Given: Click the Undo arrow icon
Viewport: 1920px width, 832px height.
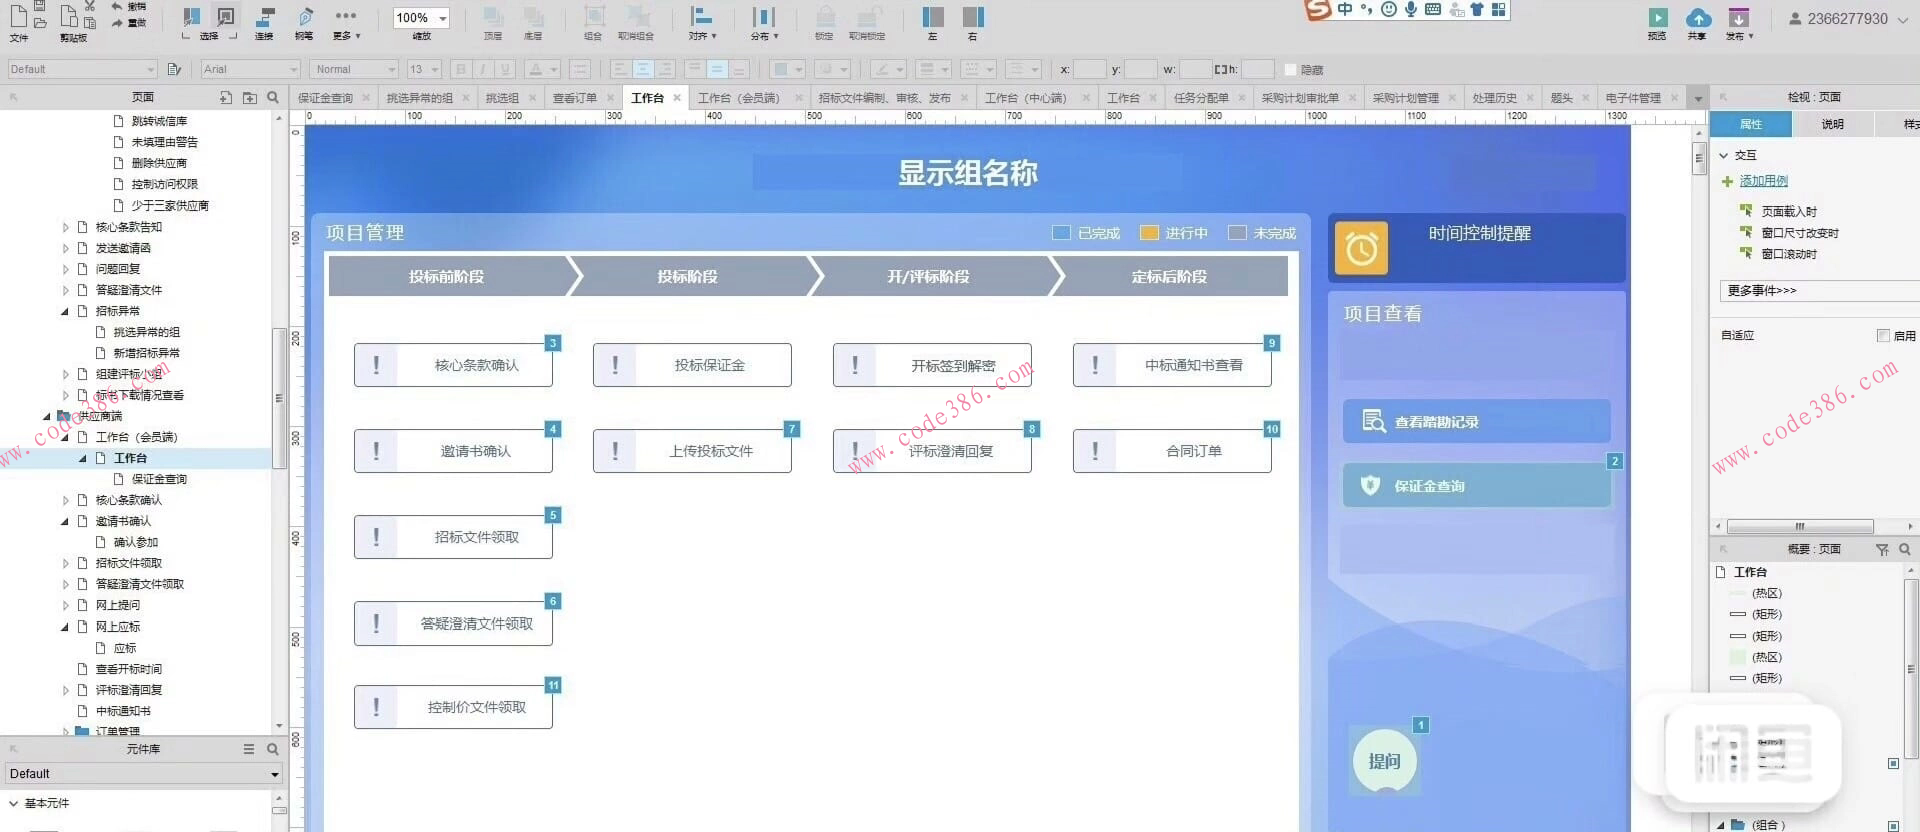Looking at the screenshot, I should tap(117, 6).
